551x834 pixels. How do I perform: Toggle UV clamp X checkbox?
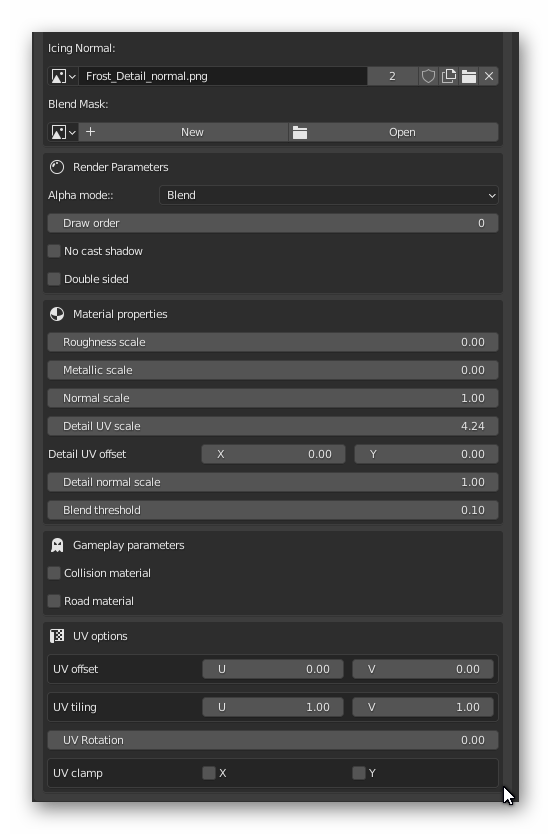(209, 773)
